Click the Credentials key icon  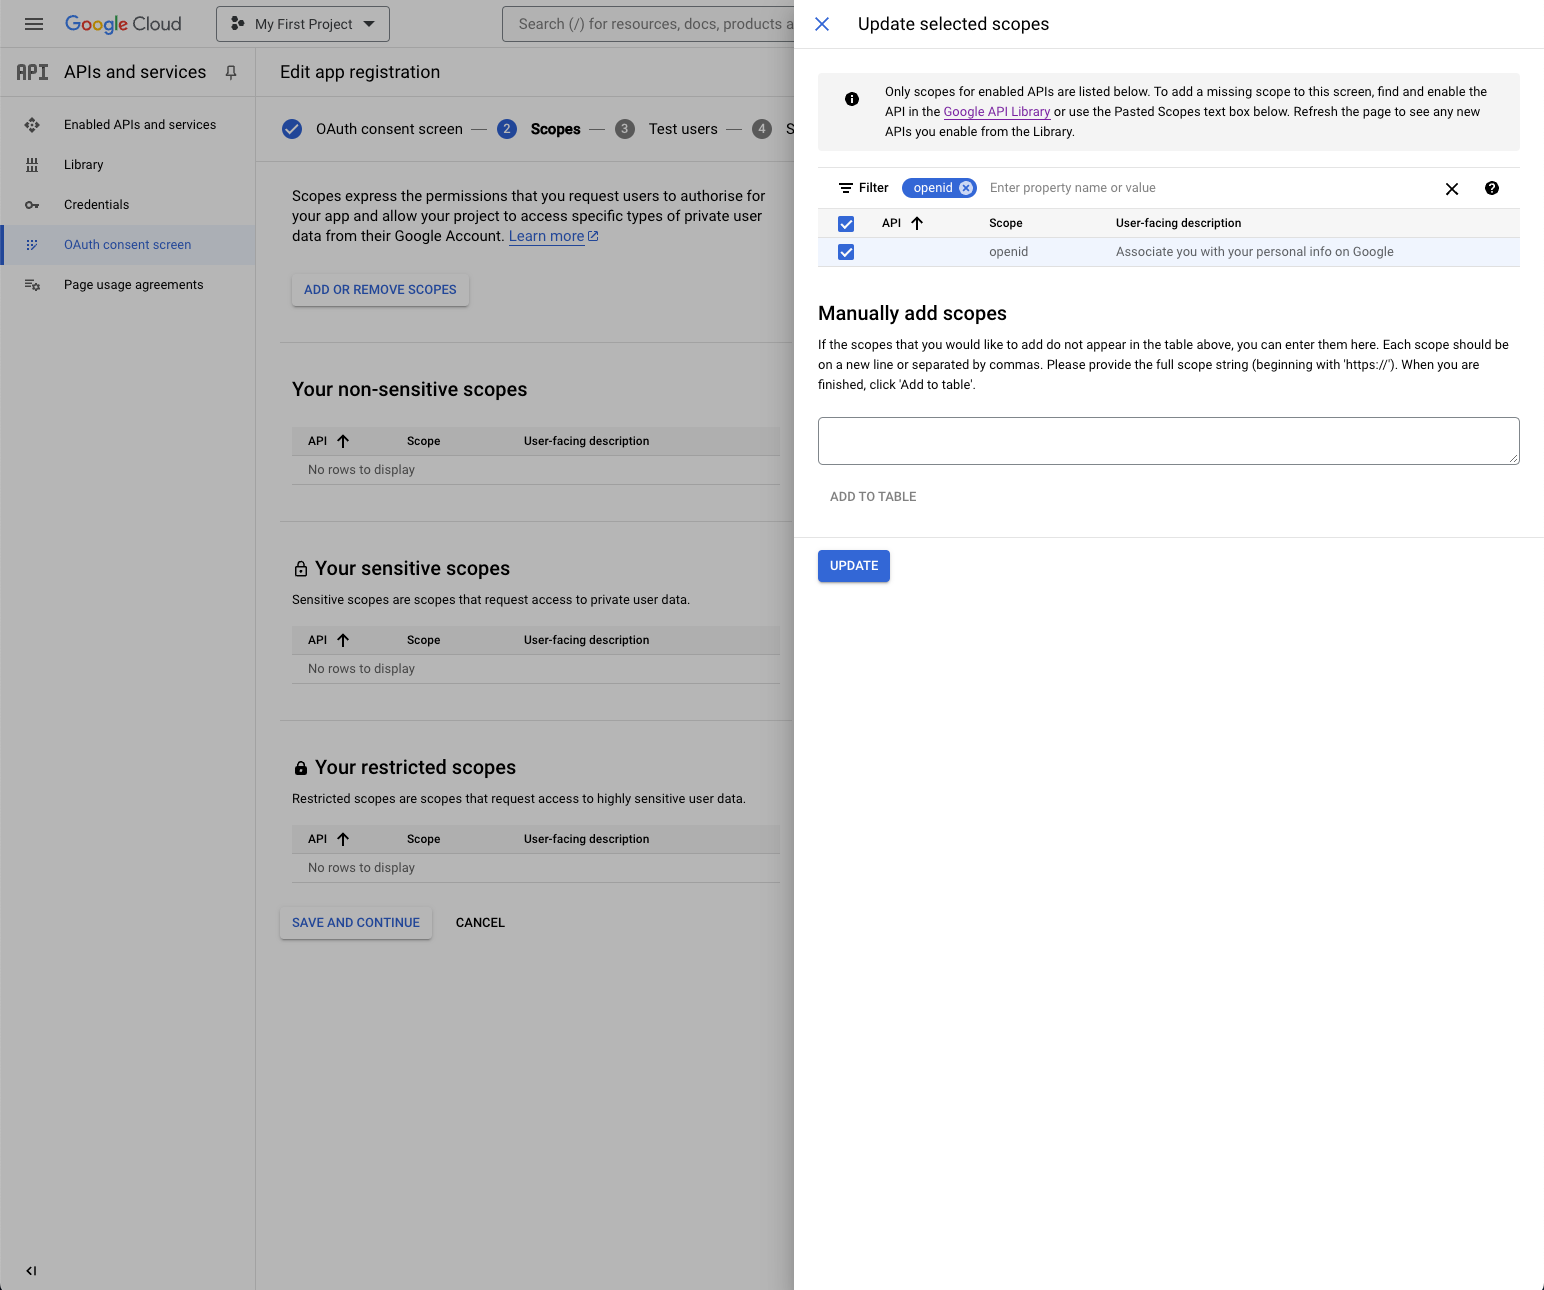[x=32, y=205]
